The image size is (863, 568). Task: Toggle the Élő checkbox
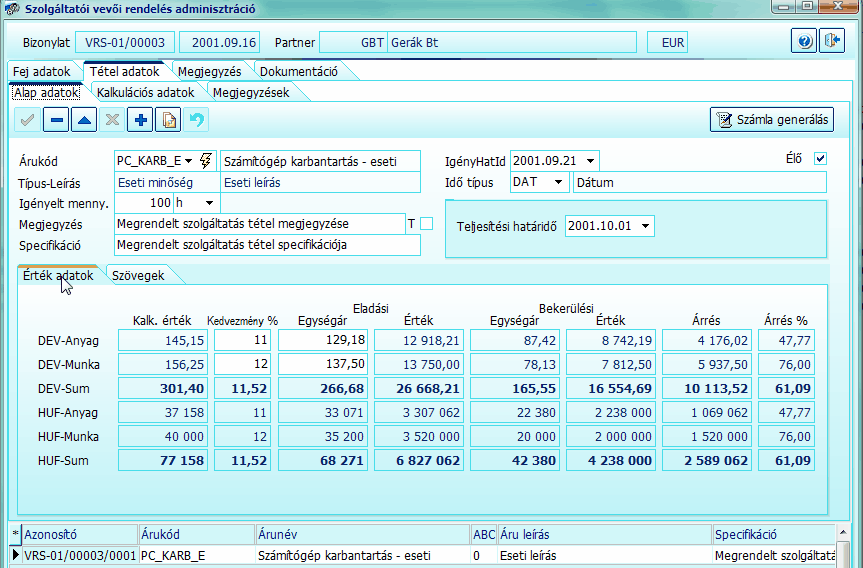(x=820, y=159)
